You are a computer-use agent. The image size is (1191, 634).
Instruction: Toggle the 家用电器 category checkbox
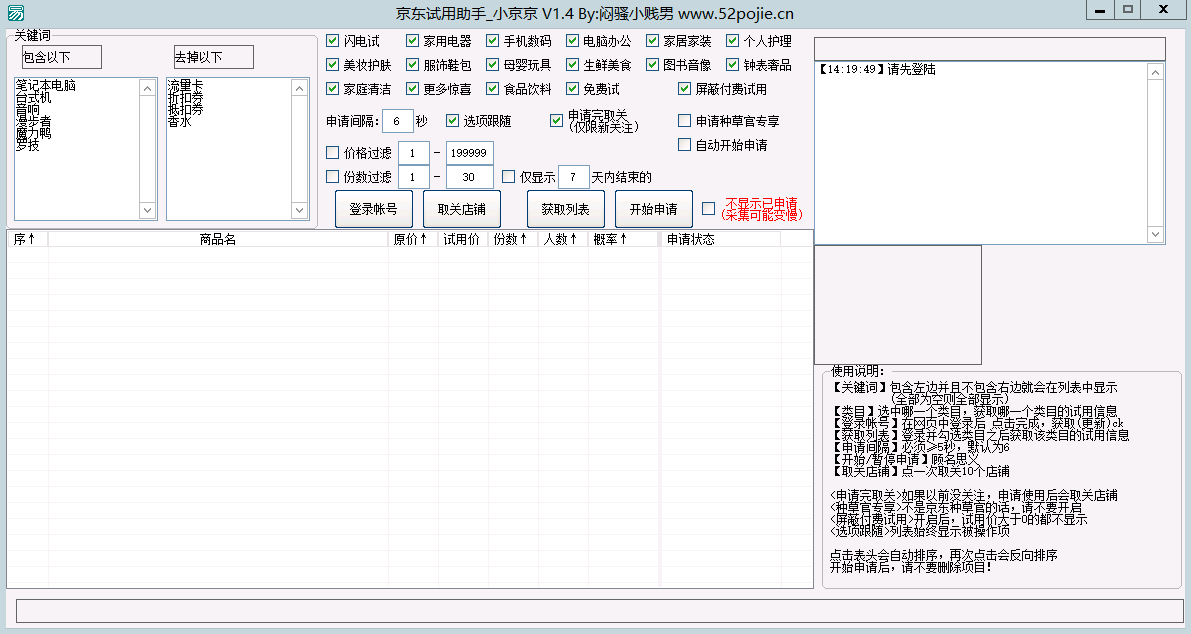[412, 40]
